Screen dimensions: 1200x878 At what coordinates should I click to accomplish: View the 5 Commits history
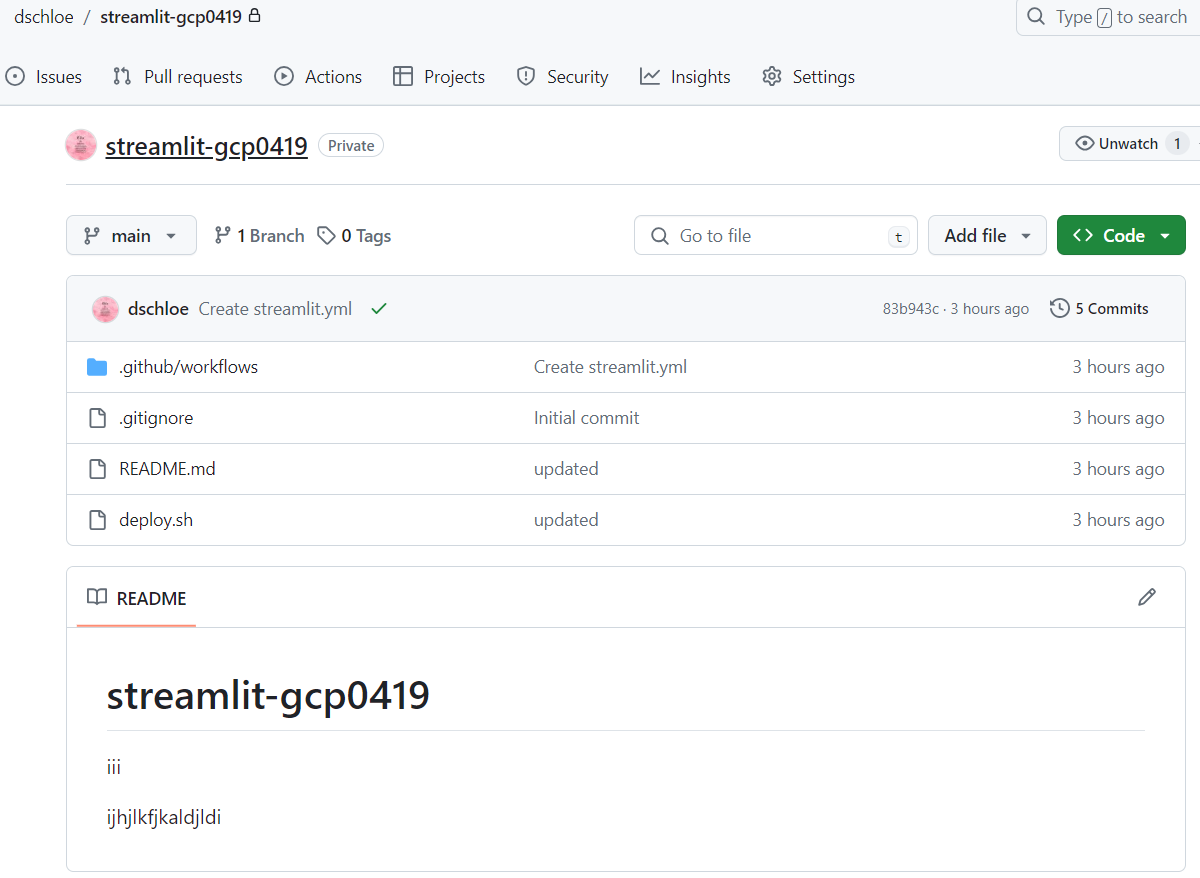tap(1099, 309)
